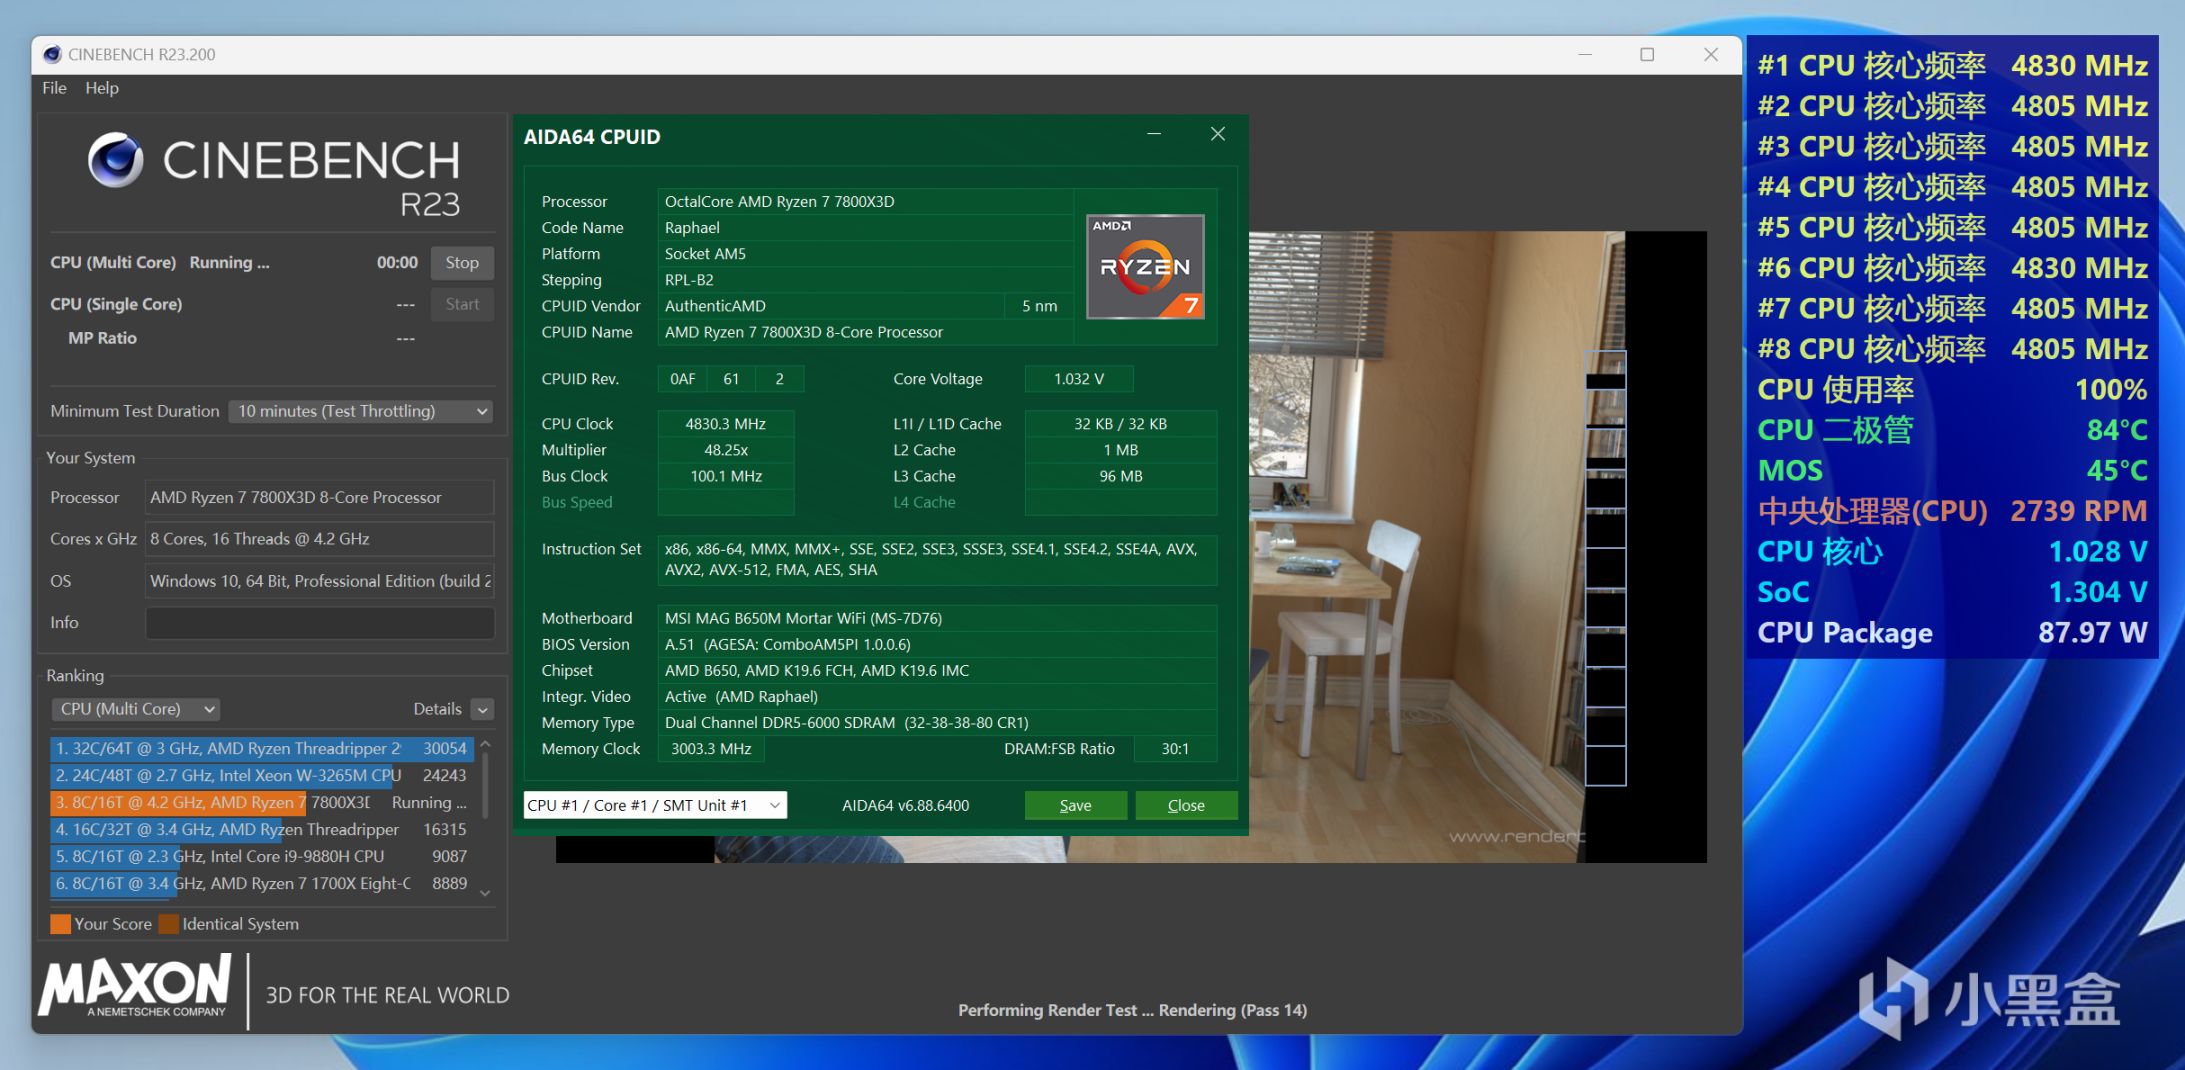Click the 'MP Ratio' label

pyautogui.click(x=102, y=338)
